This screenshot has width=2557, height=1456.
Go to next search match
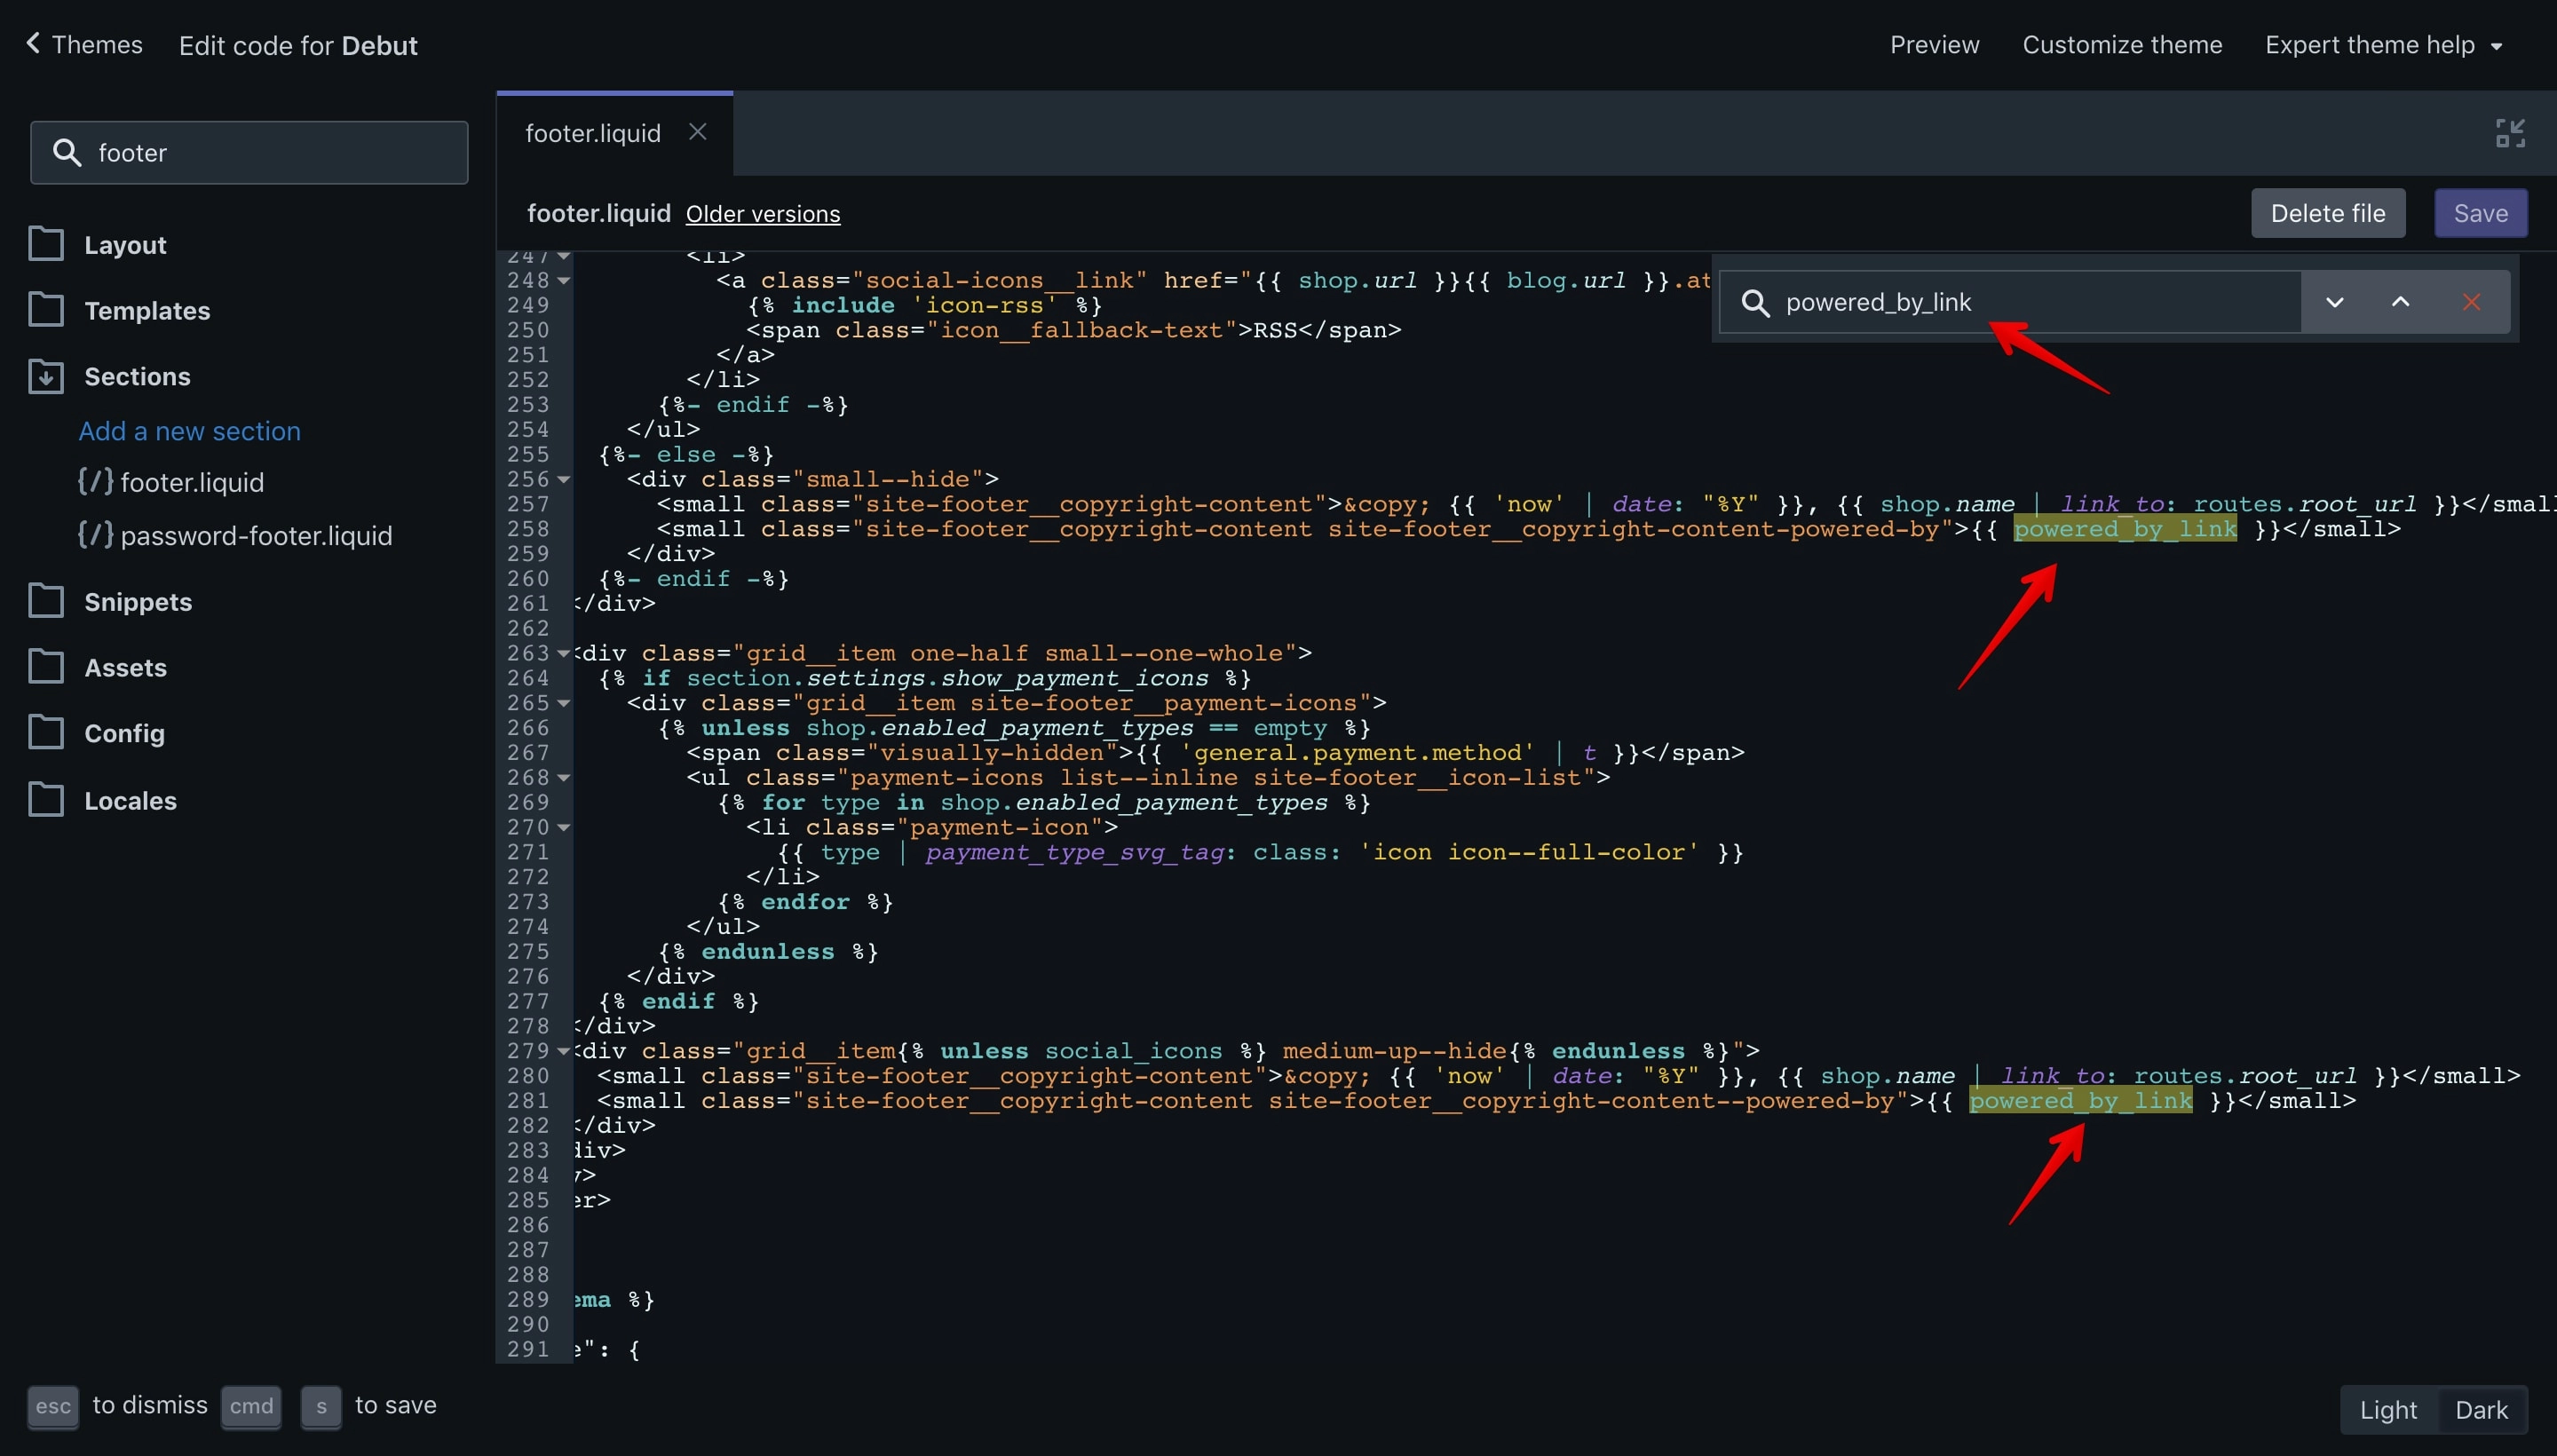tap(2334, 302)
